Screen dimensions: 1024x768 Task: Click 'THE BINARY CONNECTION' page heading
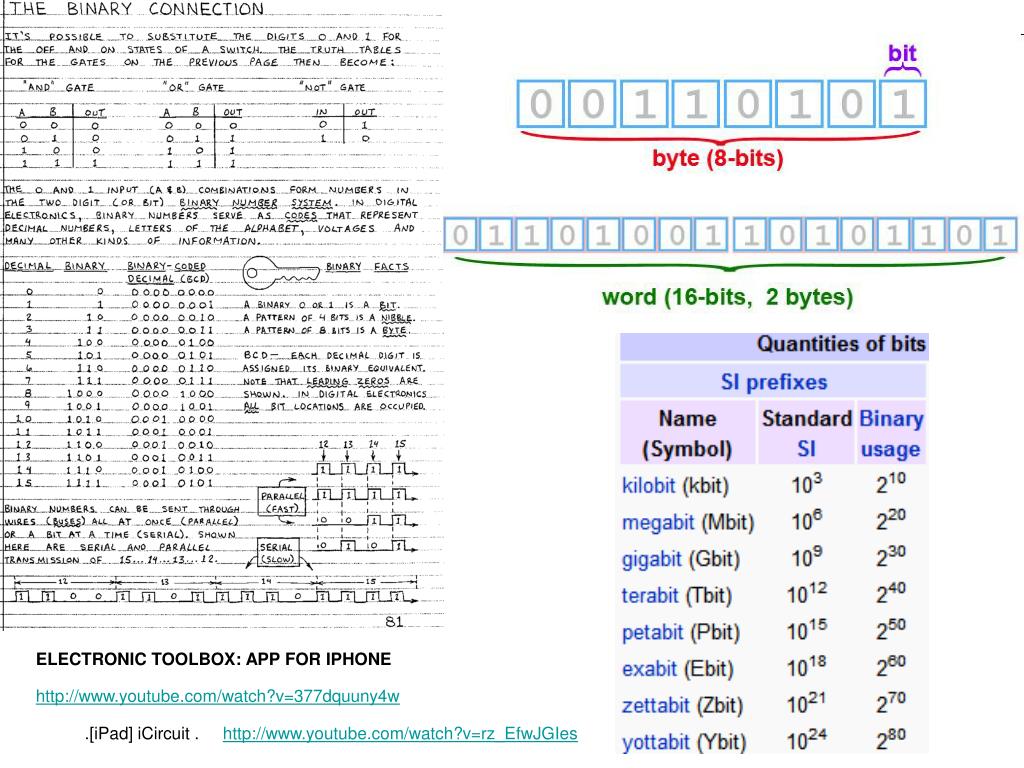click(138, 9)
